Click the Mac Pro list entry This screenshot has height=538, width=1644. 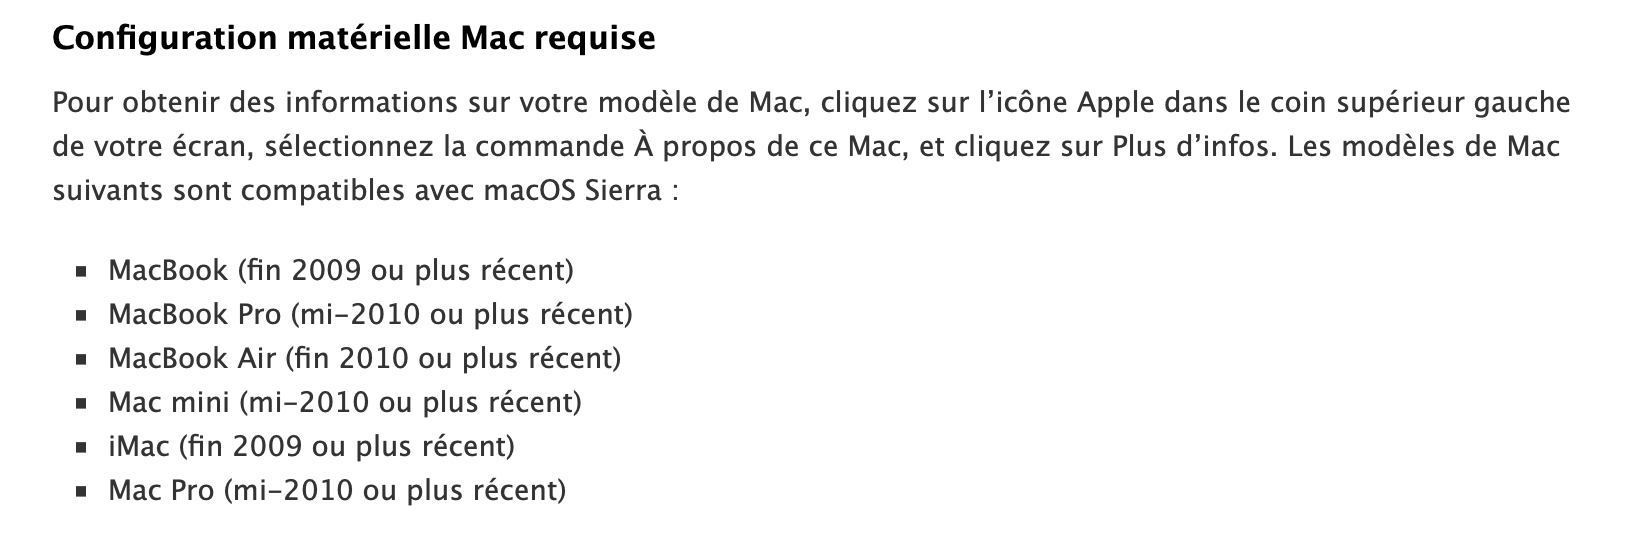pyautogui.click(x=337, y=490)
